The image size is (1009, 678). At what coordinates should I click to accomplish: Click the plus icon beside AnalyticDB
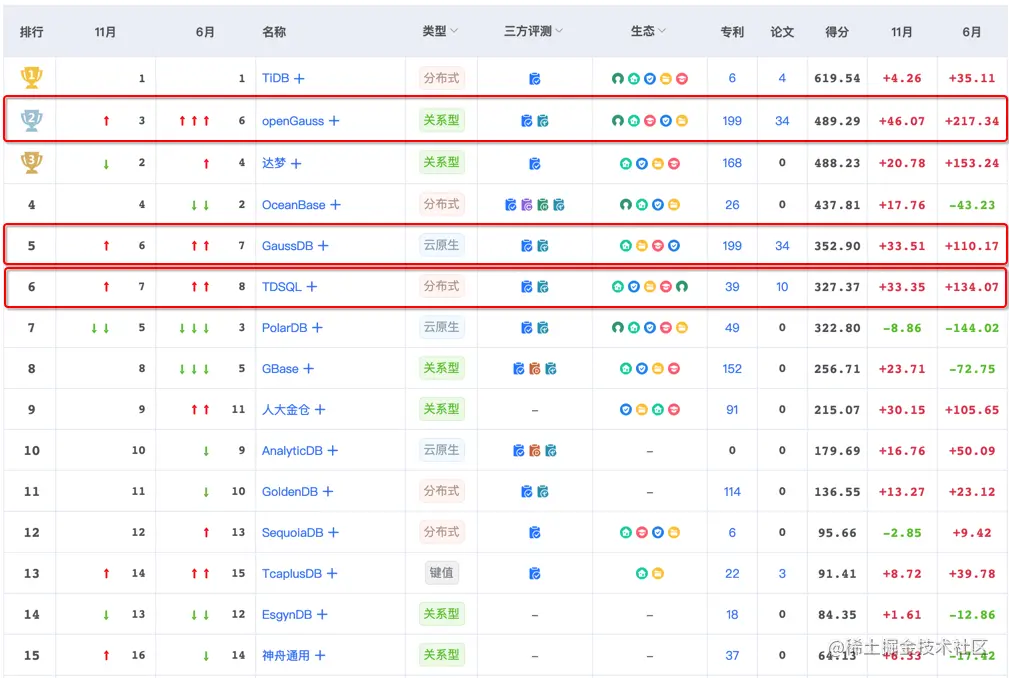(333, 451)
